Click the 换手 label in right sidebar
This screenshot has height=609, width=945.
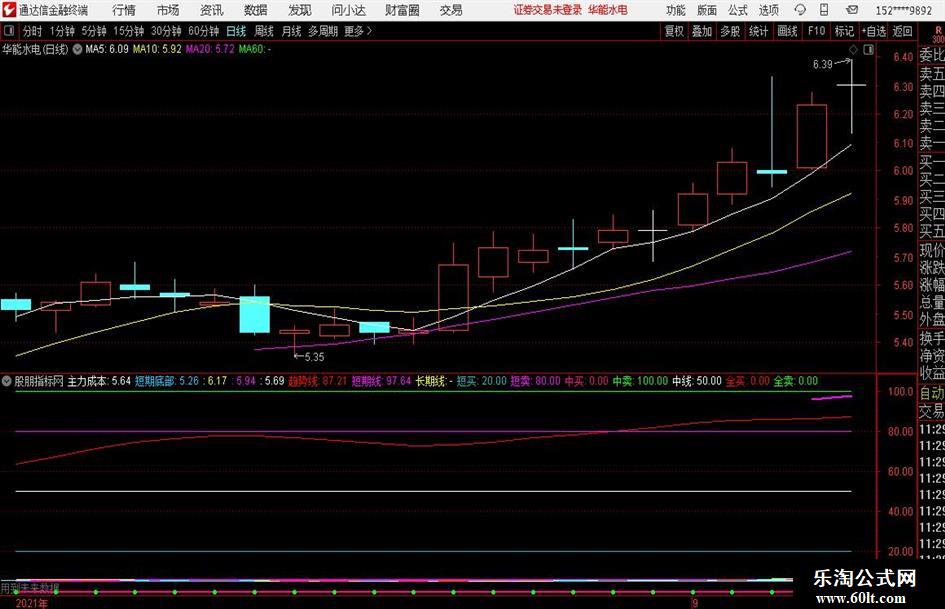click(932, 338)
